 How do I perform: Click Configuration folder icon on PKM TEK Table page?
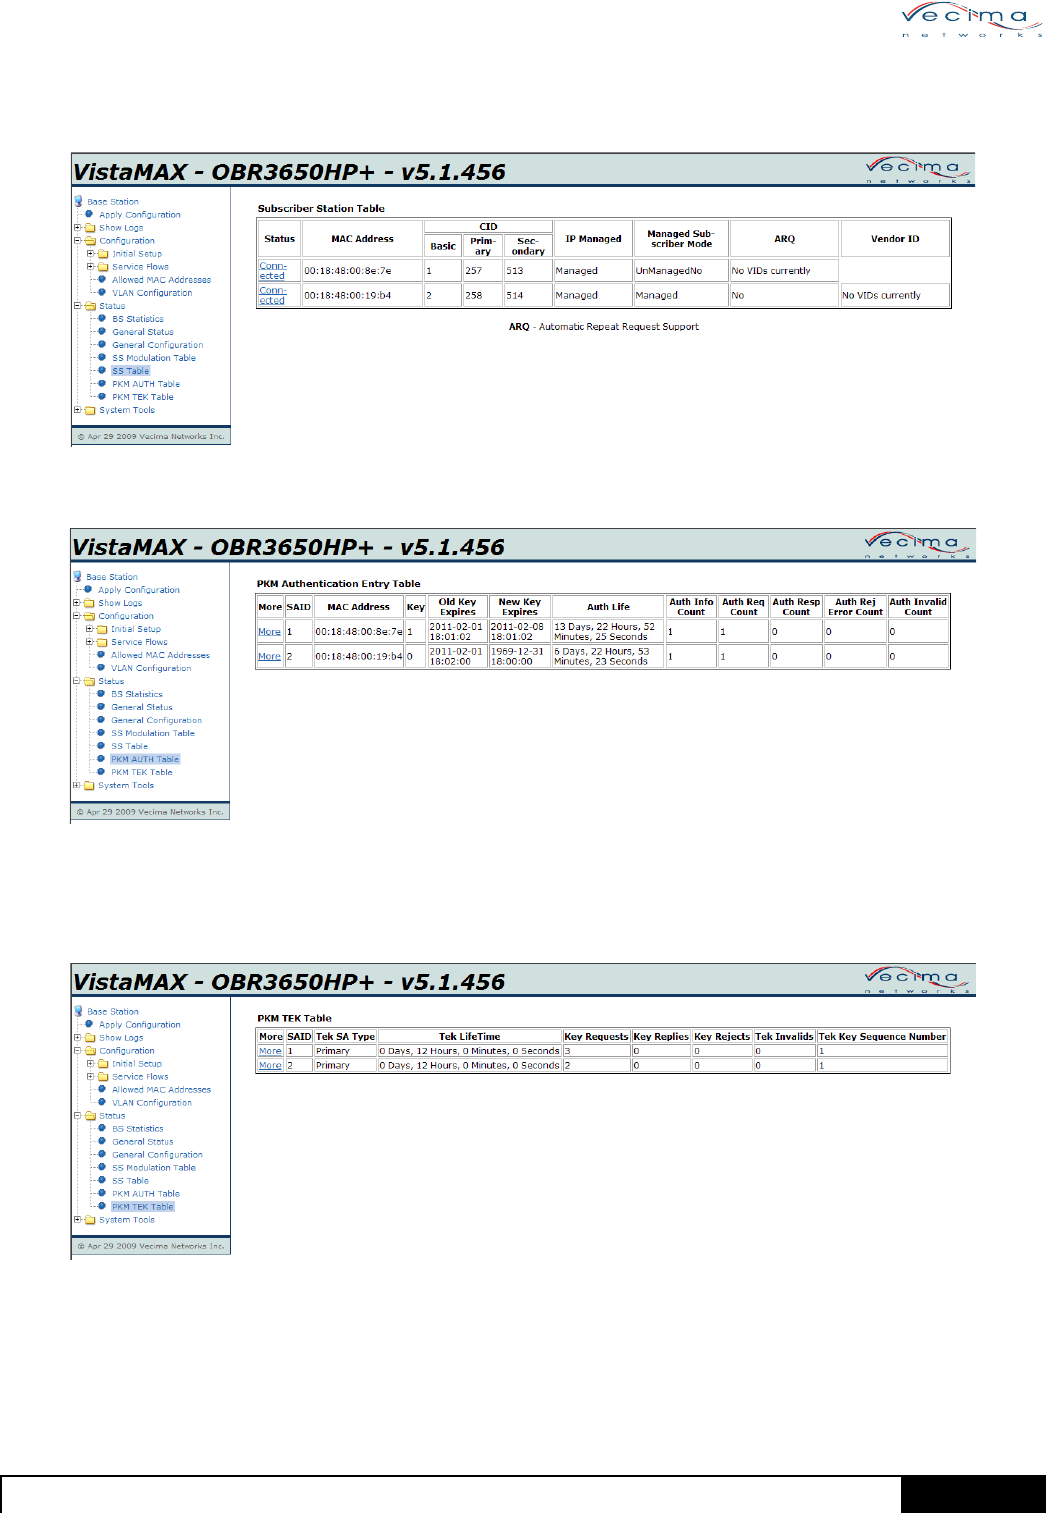[90, 1051]
